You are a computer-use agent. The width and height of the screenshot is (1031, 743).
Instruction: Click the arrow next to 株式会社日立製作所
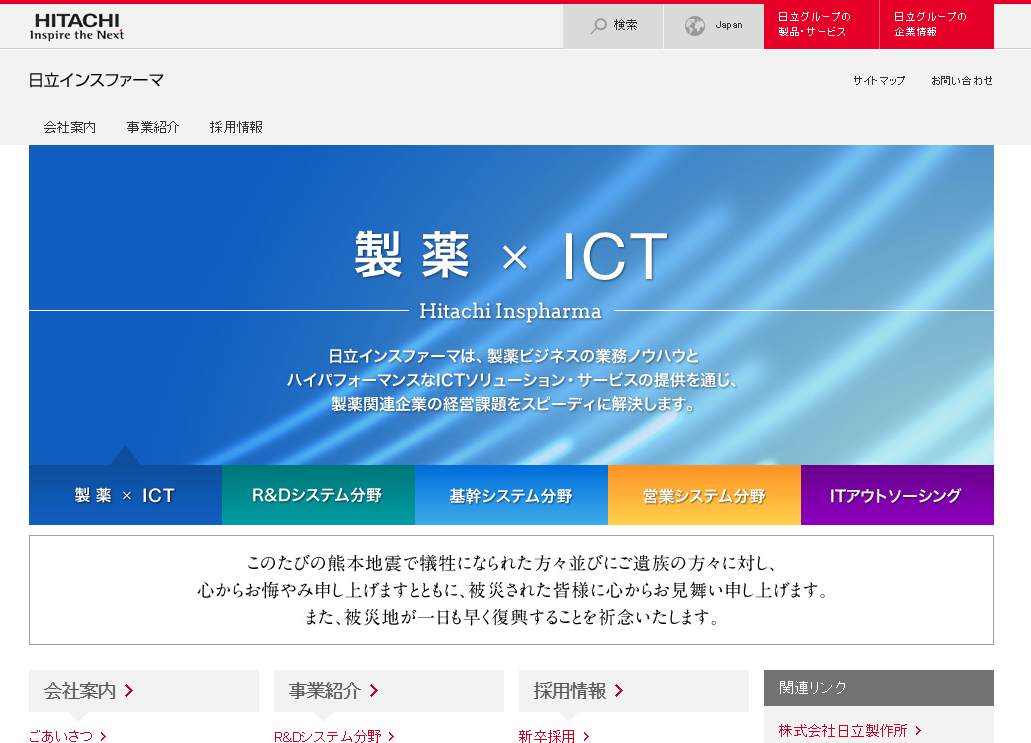[919, 731]
